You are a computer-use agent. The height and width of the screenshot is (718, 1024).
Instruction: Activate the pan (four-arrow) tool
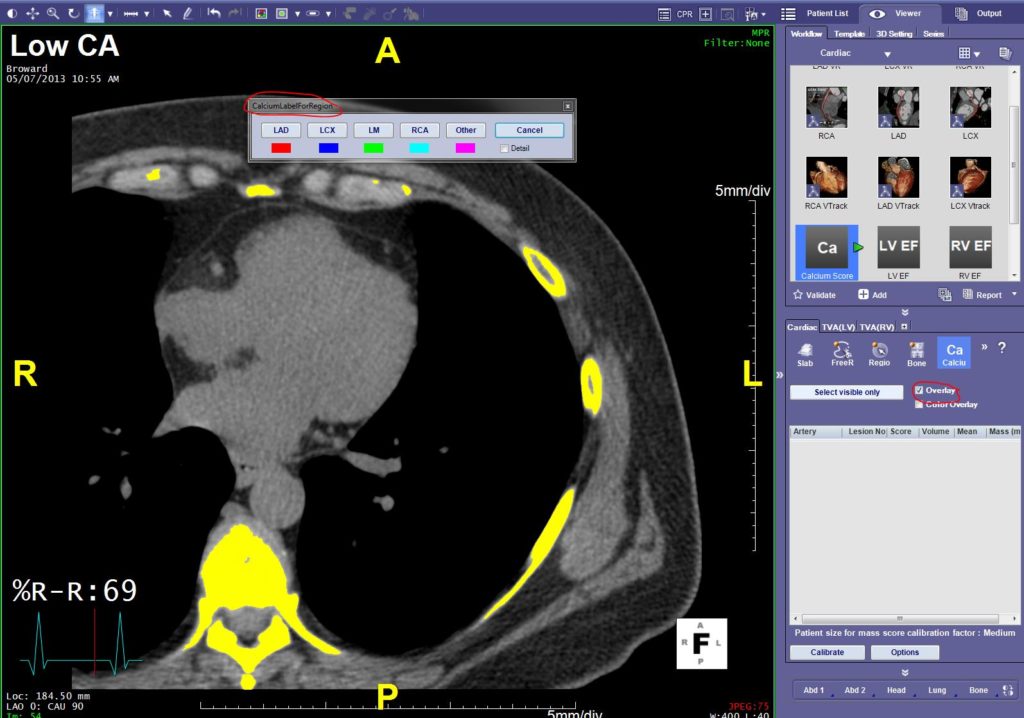33,13
